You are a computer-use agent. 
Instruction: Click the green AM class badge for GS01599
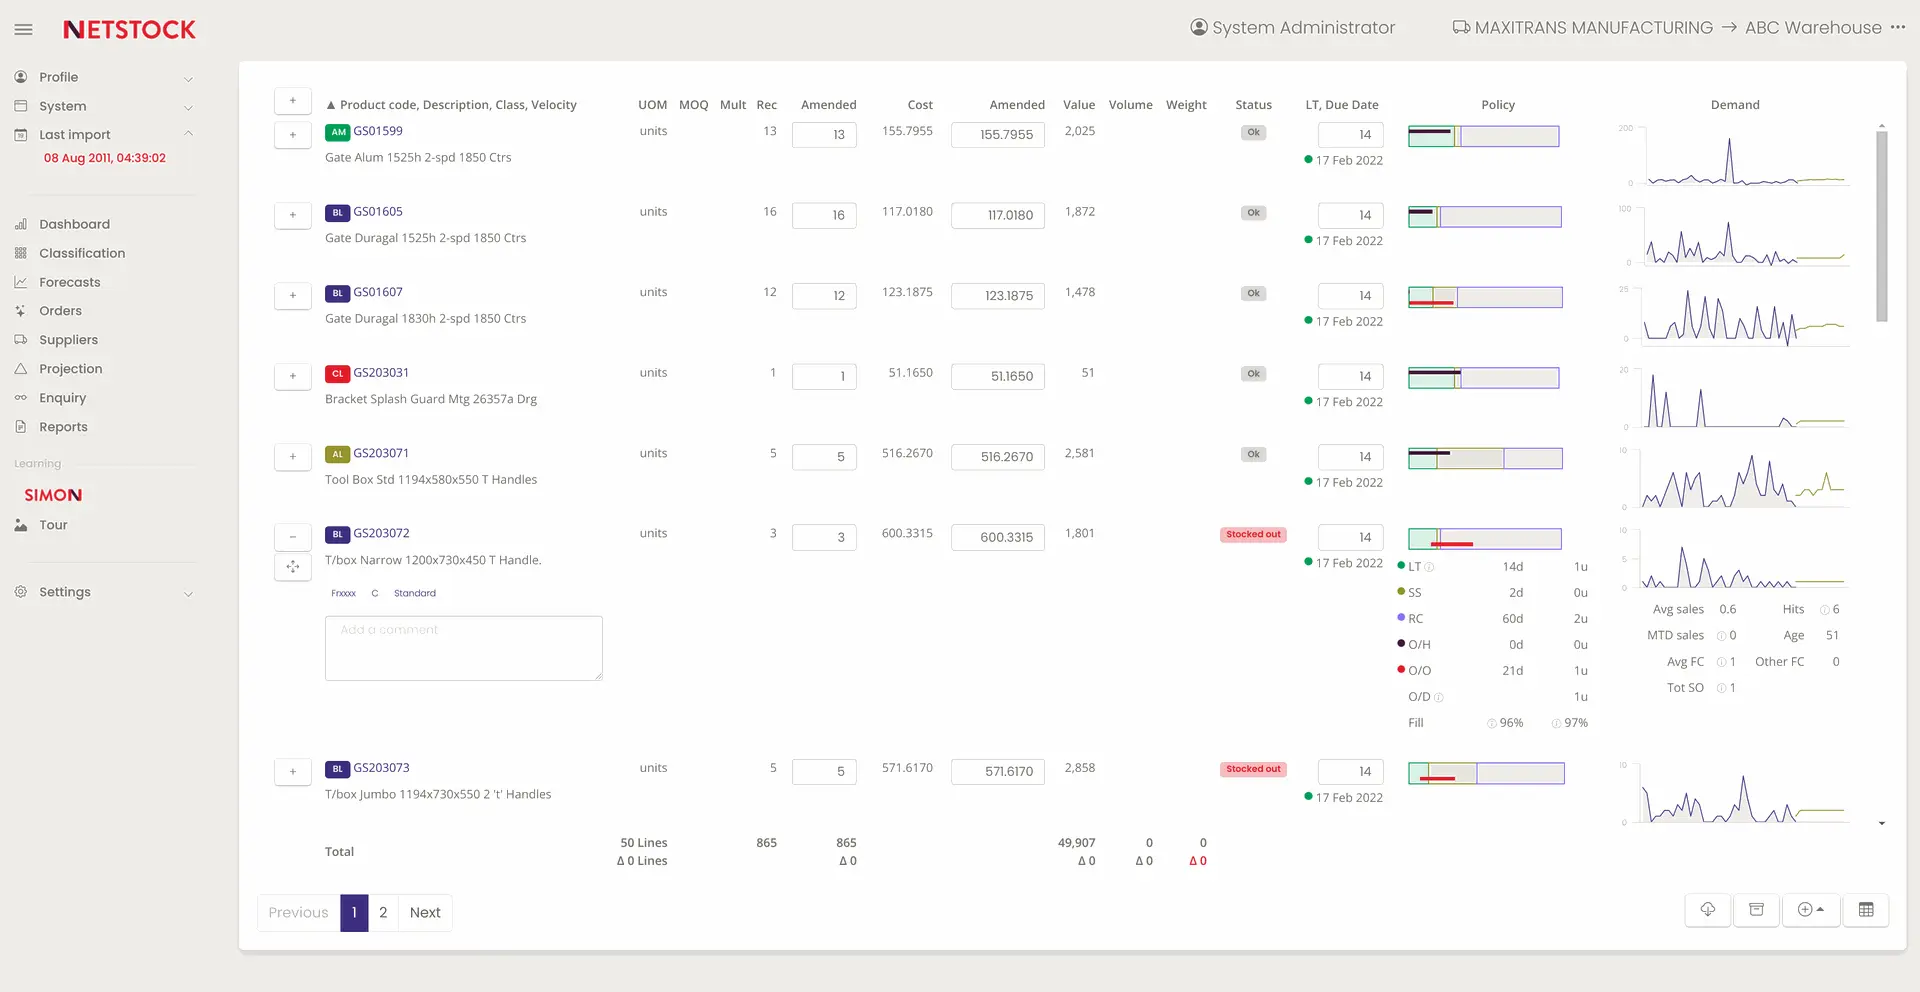click(338, 132)
